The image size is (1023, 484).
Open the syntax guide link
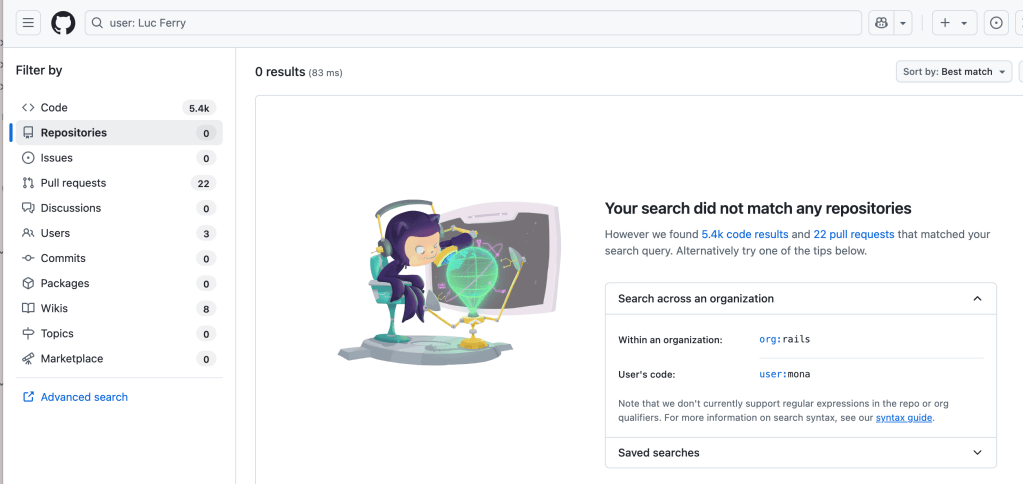pyautogui.click(x=904, y=418)
